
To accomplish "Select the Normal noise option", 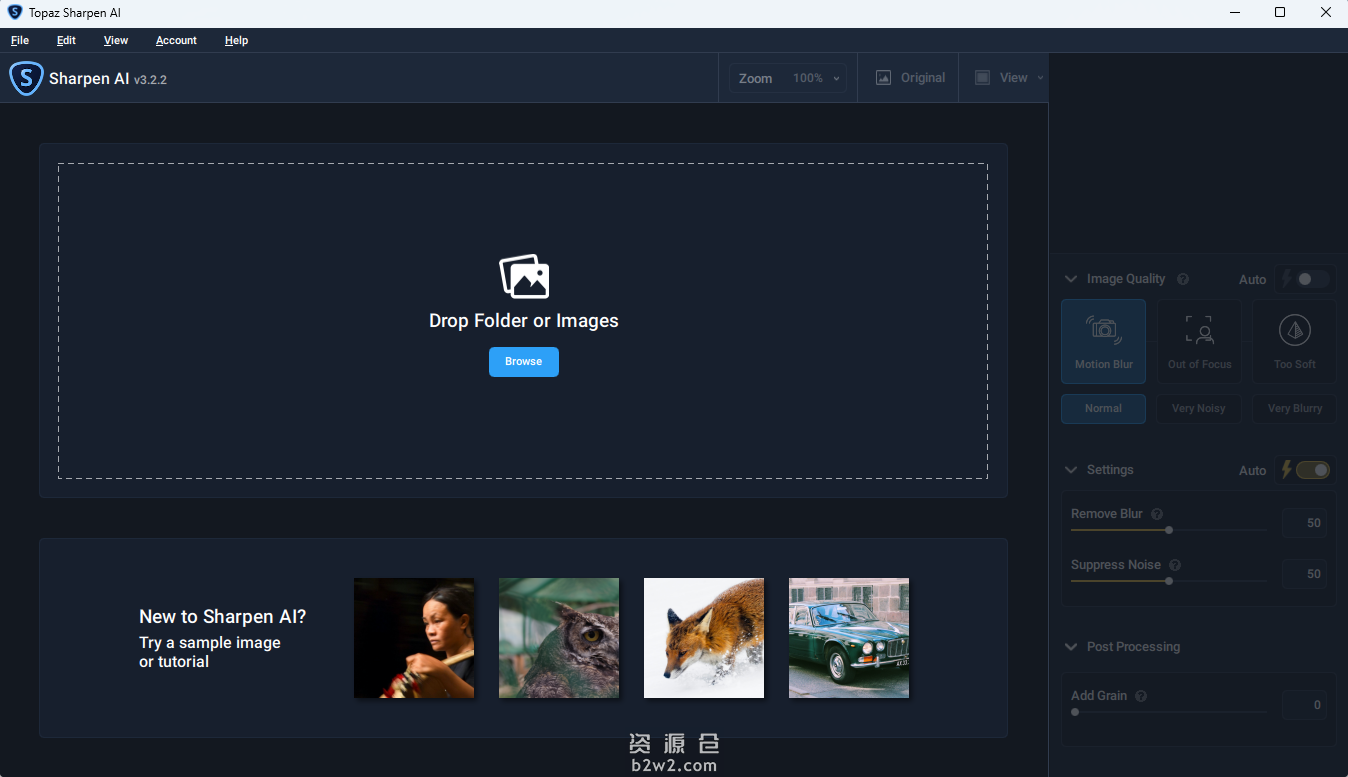I will click(1103, 408).
